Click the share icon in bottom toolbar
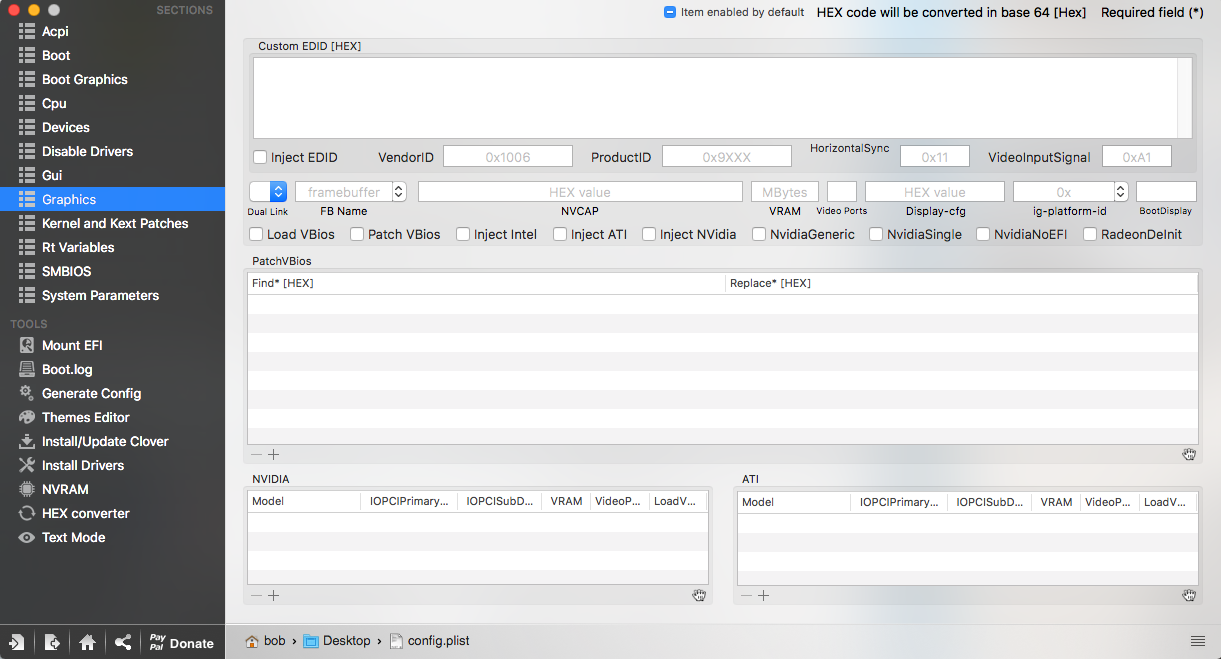1221x659 pixels. (123, 642)
